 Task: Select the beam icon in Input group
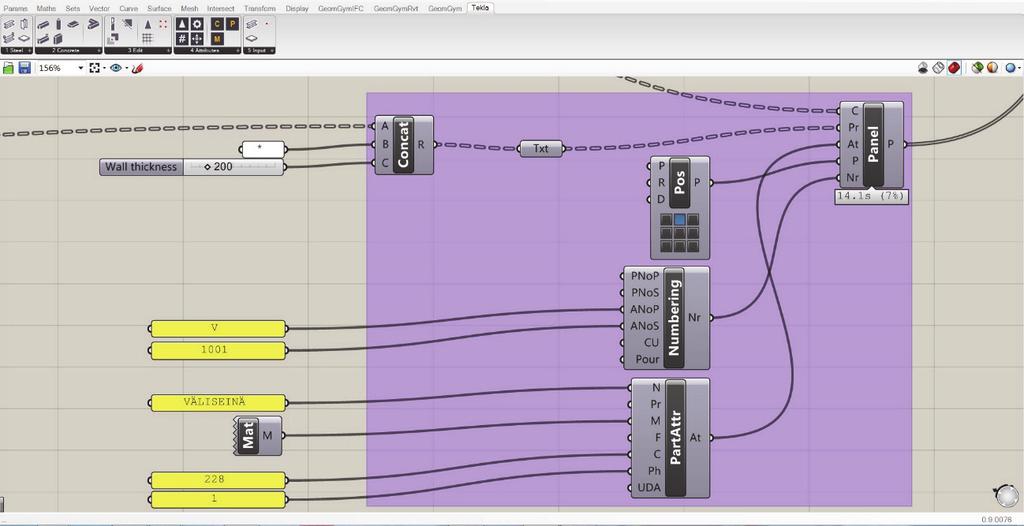[251, 24]
